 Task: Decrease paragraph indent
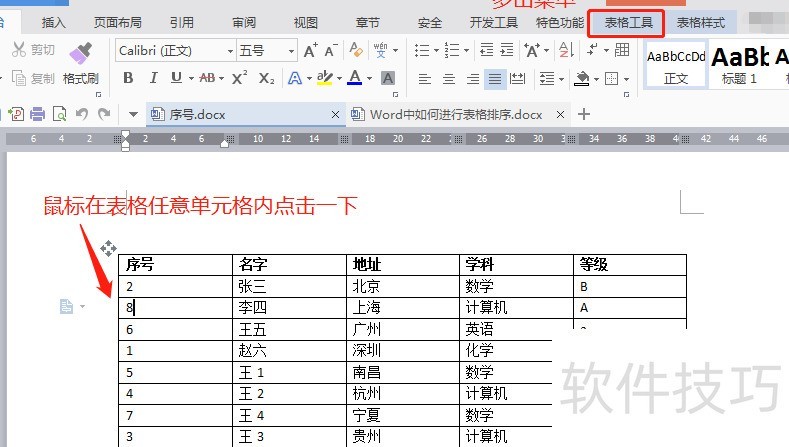coord(487,49)
